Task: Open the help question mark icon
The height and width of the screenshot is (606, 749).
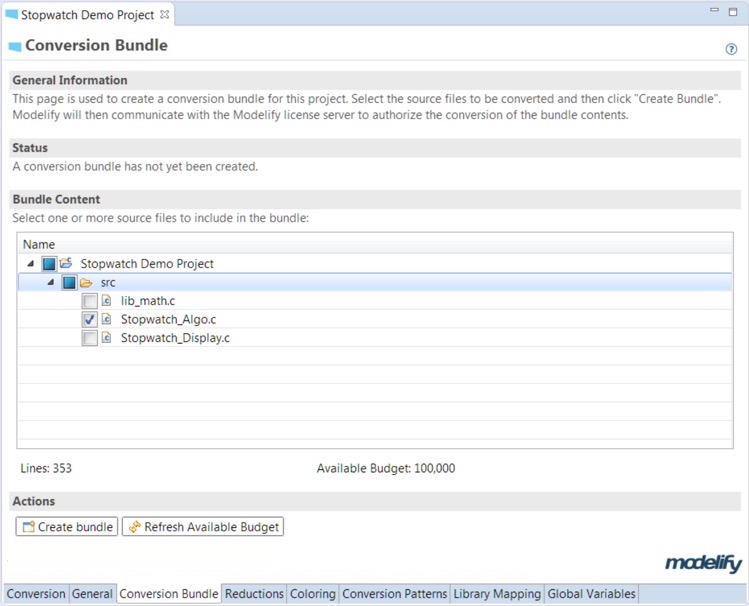Action: tap(731, 49)
